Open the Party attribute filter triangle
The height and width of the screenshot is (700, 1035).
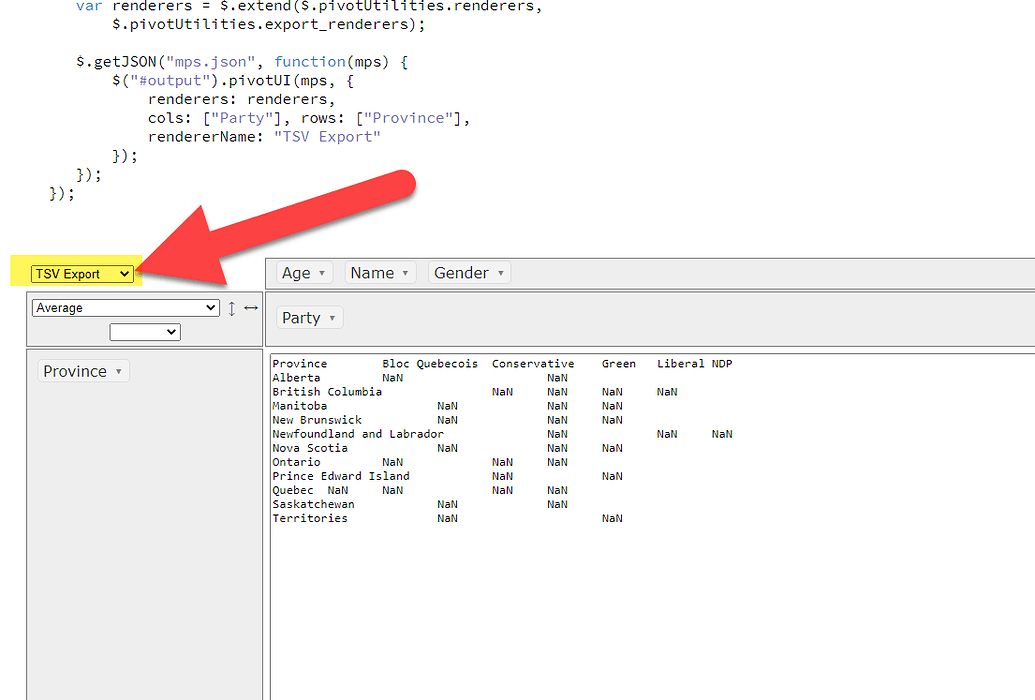pyautogui.click(x=331, y=317)
